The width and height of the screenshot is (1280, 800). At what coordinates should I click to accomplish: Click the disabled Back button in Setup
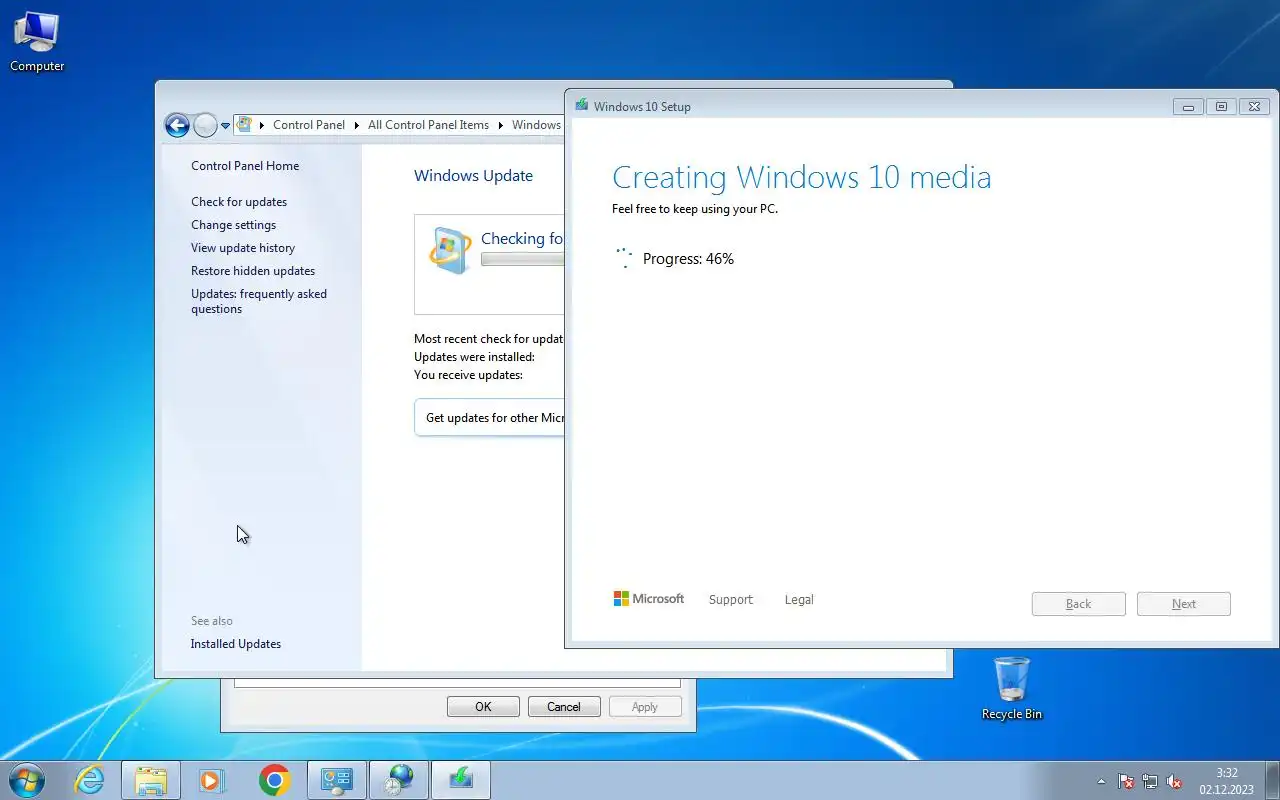[1079, 604]
